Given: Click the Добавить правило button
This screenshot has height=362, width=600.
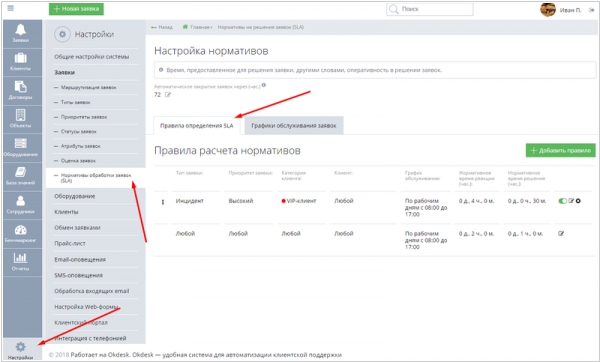Looking at the screenshot, I should tap(561, 150).
